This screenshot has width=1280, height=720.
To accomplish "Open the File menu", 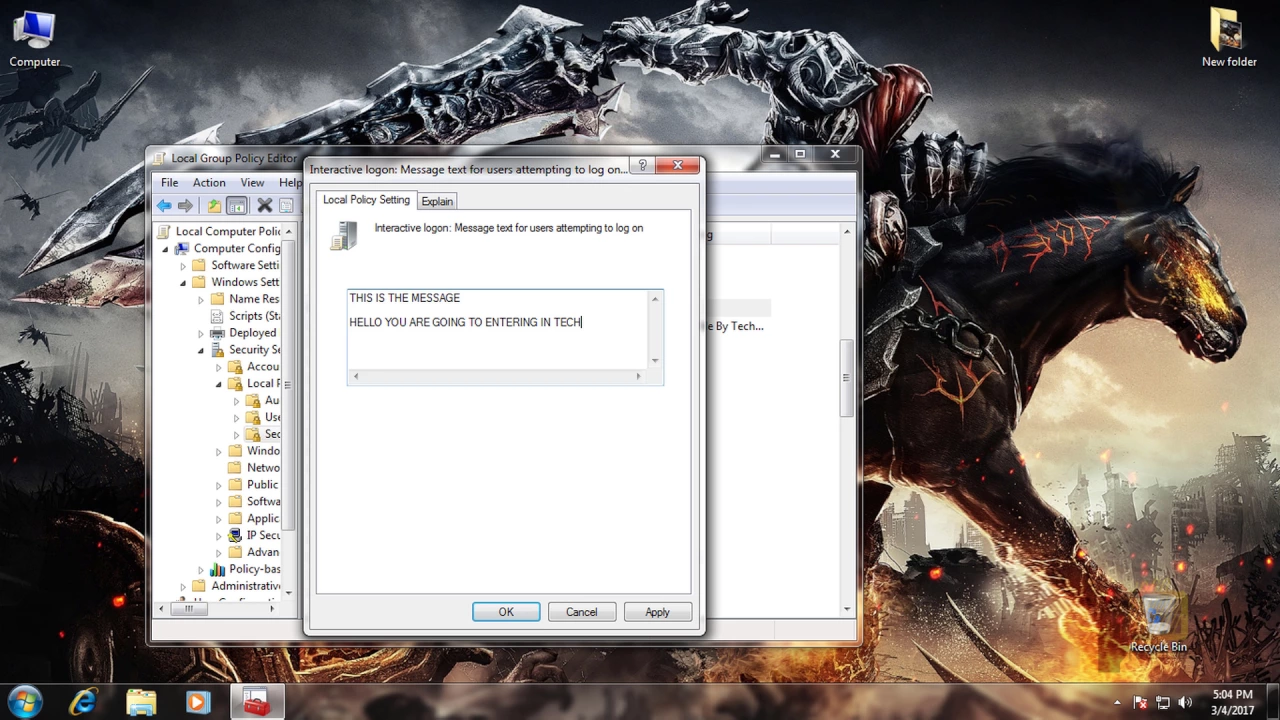I will (x=170, y=183).
